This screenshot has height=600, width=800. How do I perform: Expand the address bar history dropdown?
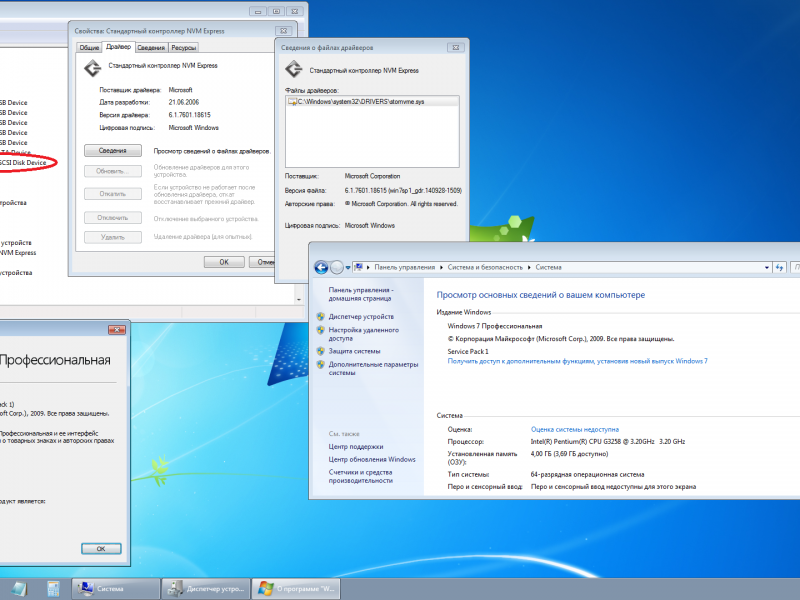766,267
